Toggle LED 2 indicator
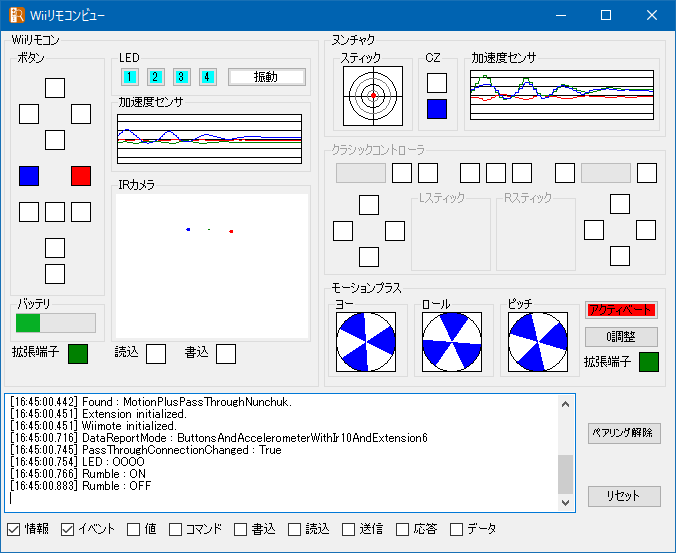The image size is (676, 553). pos(155,77)
